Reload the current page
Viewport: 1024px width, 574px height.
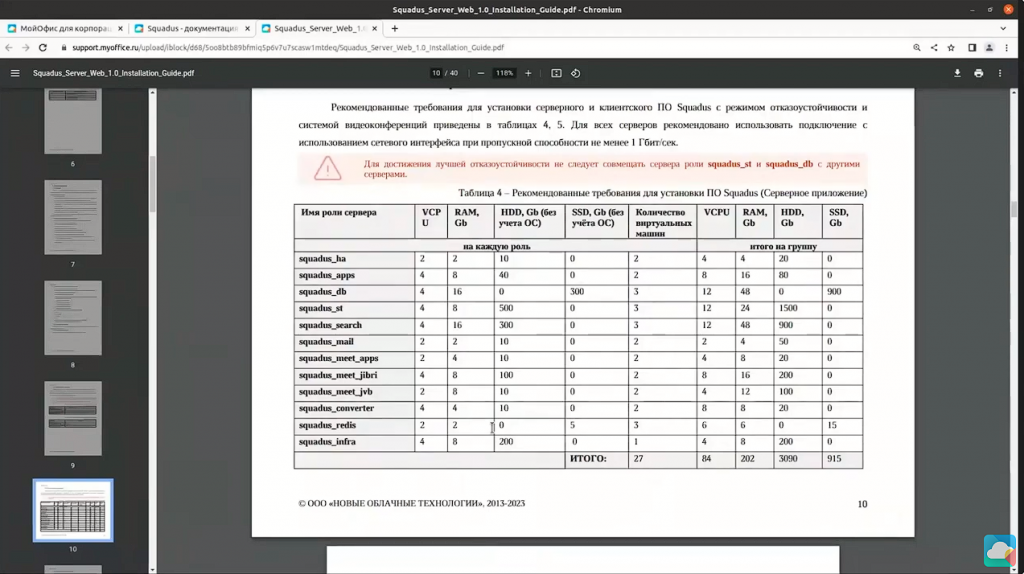43,48
